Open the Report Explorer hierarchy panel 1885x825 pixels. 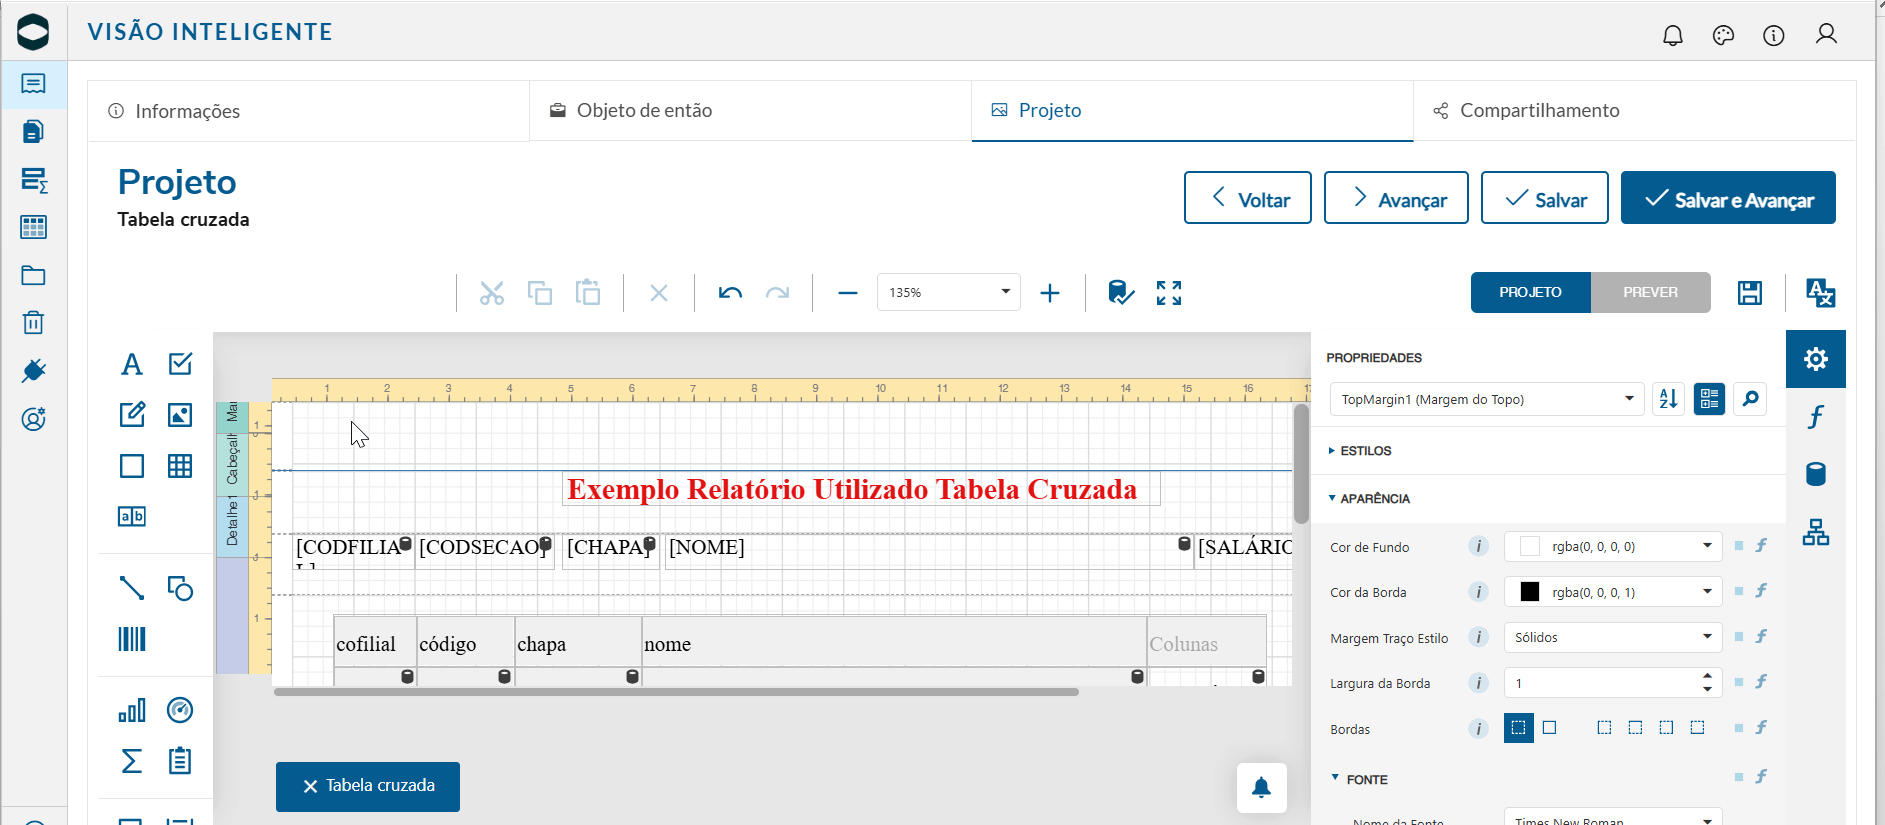(1816, 532)
